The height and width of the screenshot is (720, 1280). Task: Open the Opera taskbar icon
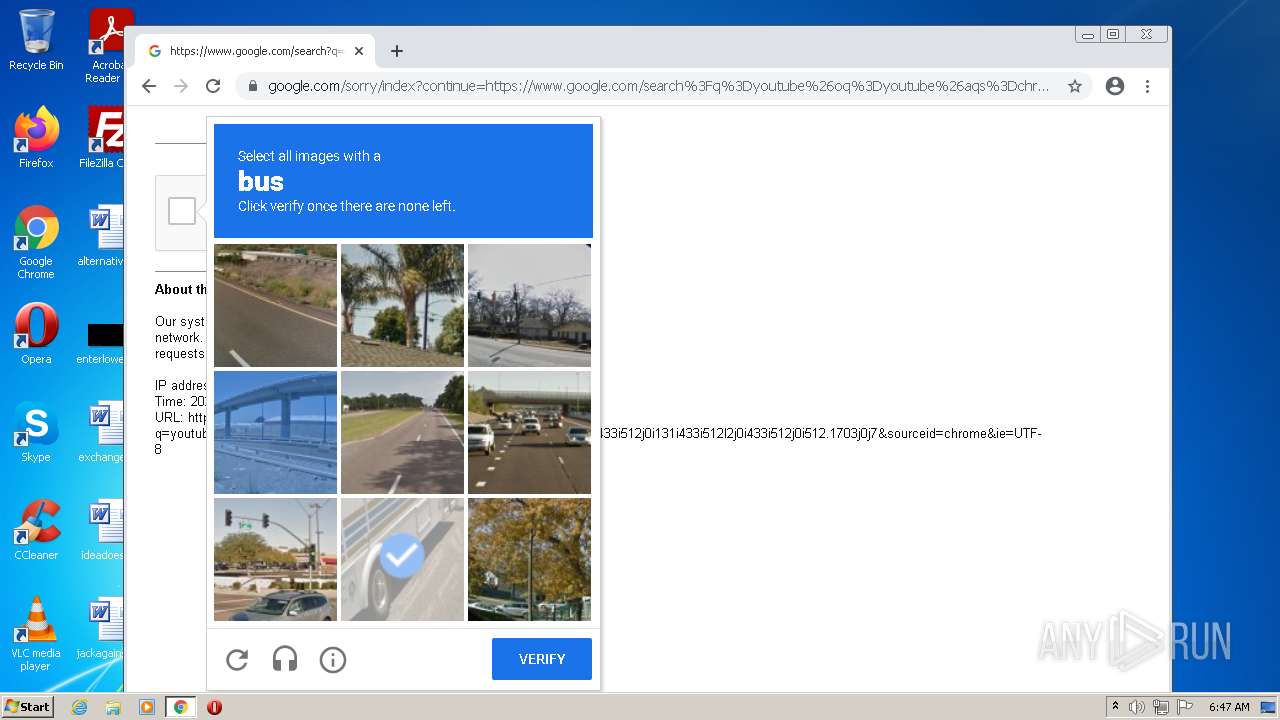pos(214,707)
